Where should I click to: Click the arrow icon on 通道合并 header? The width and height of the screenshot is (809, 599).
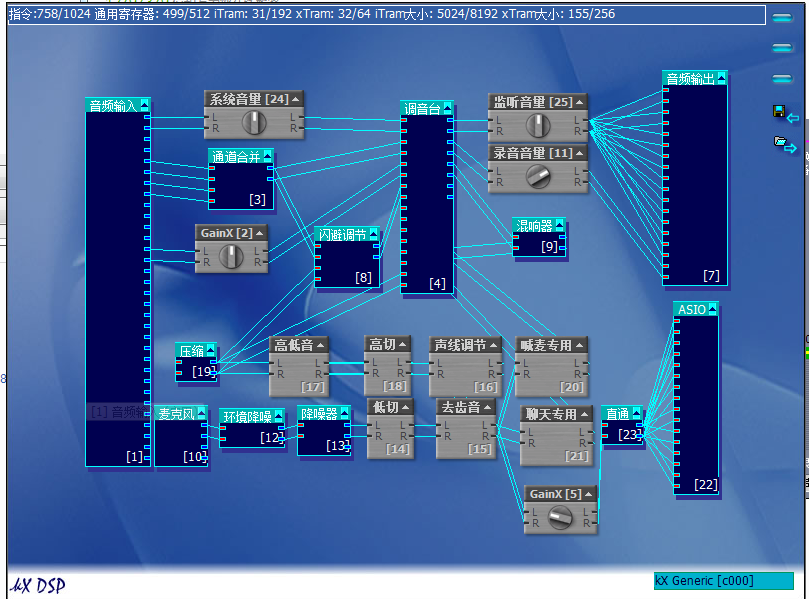pos(268,156)
